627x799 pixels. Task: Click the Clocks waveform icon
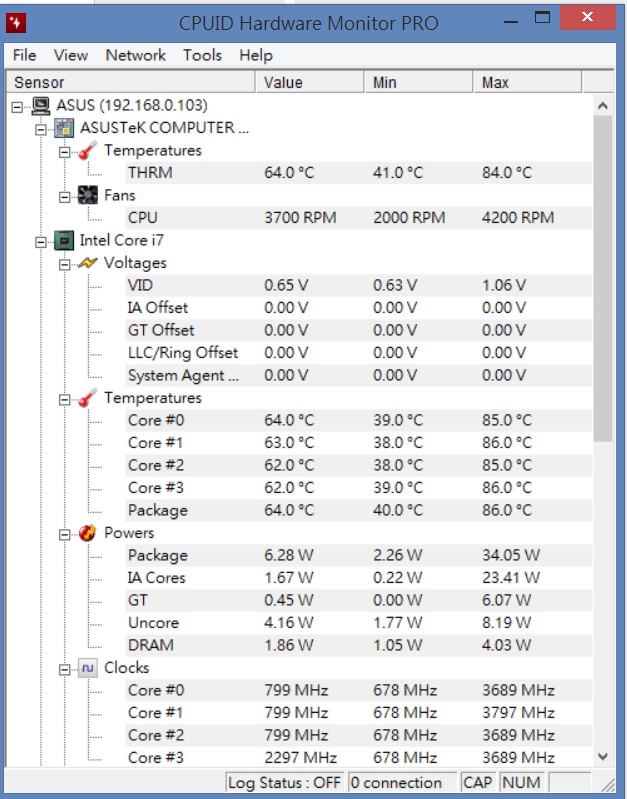[x=87, y=668]
